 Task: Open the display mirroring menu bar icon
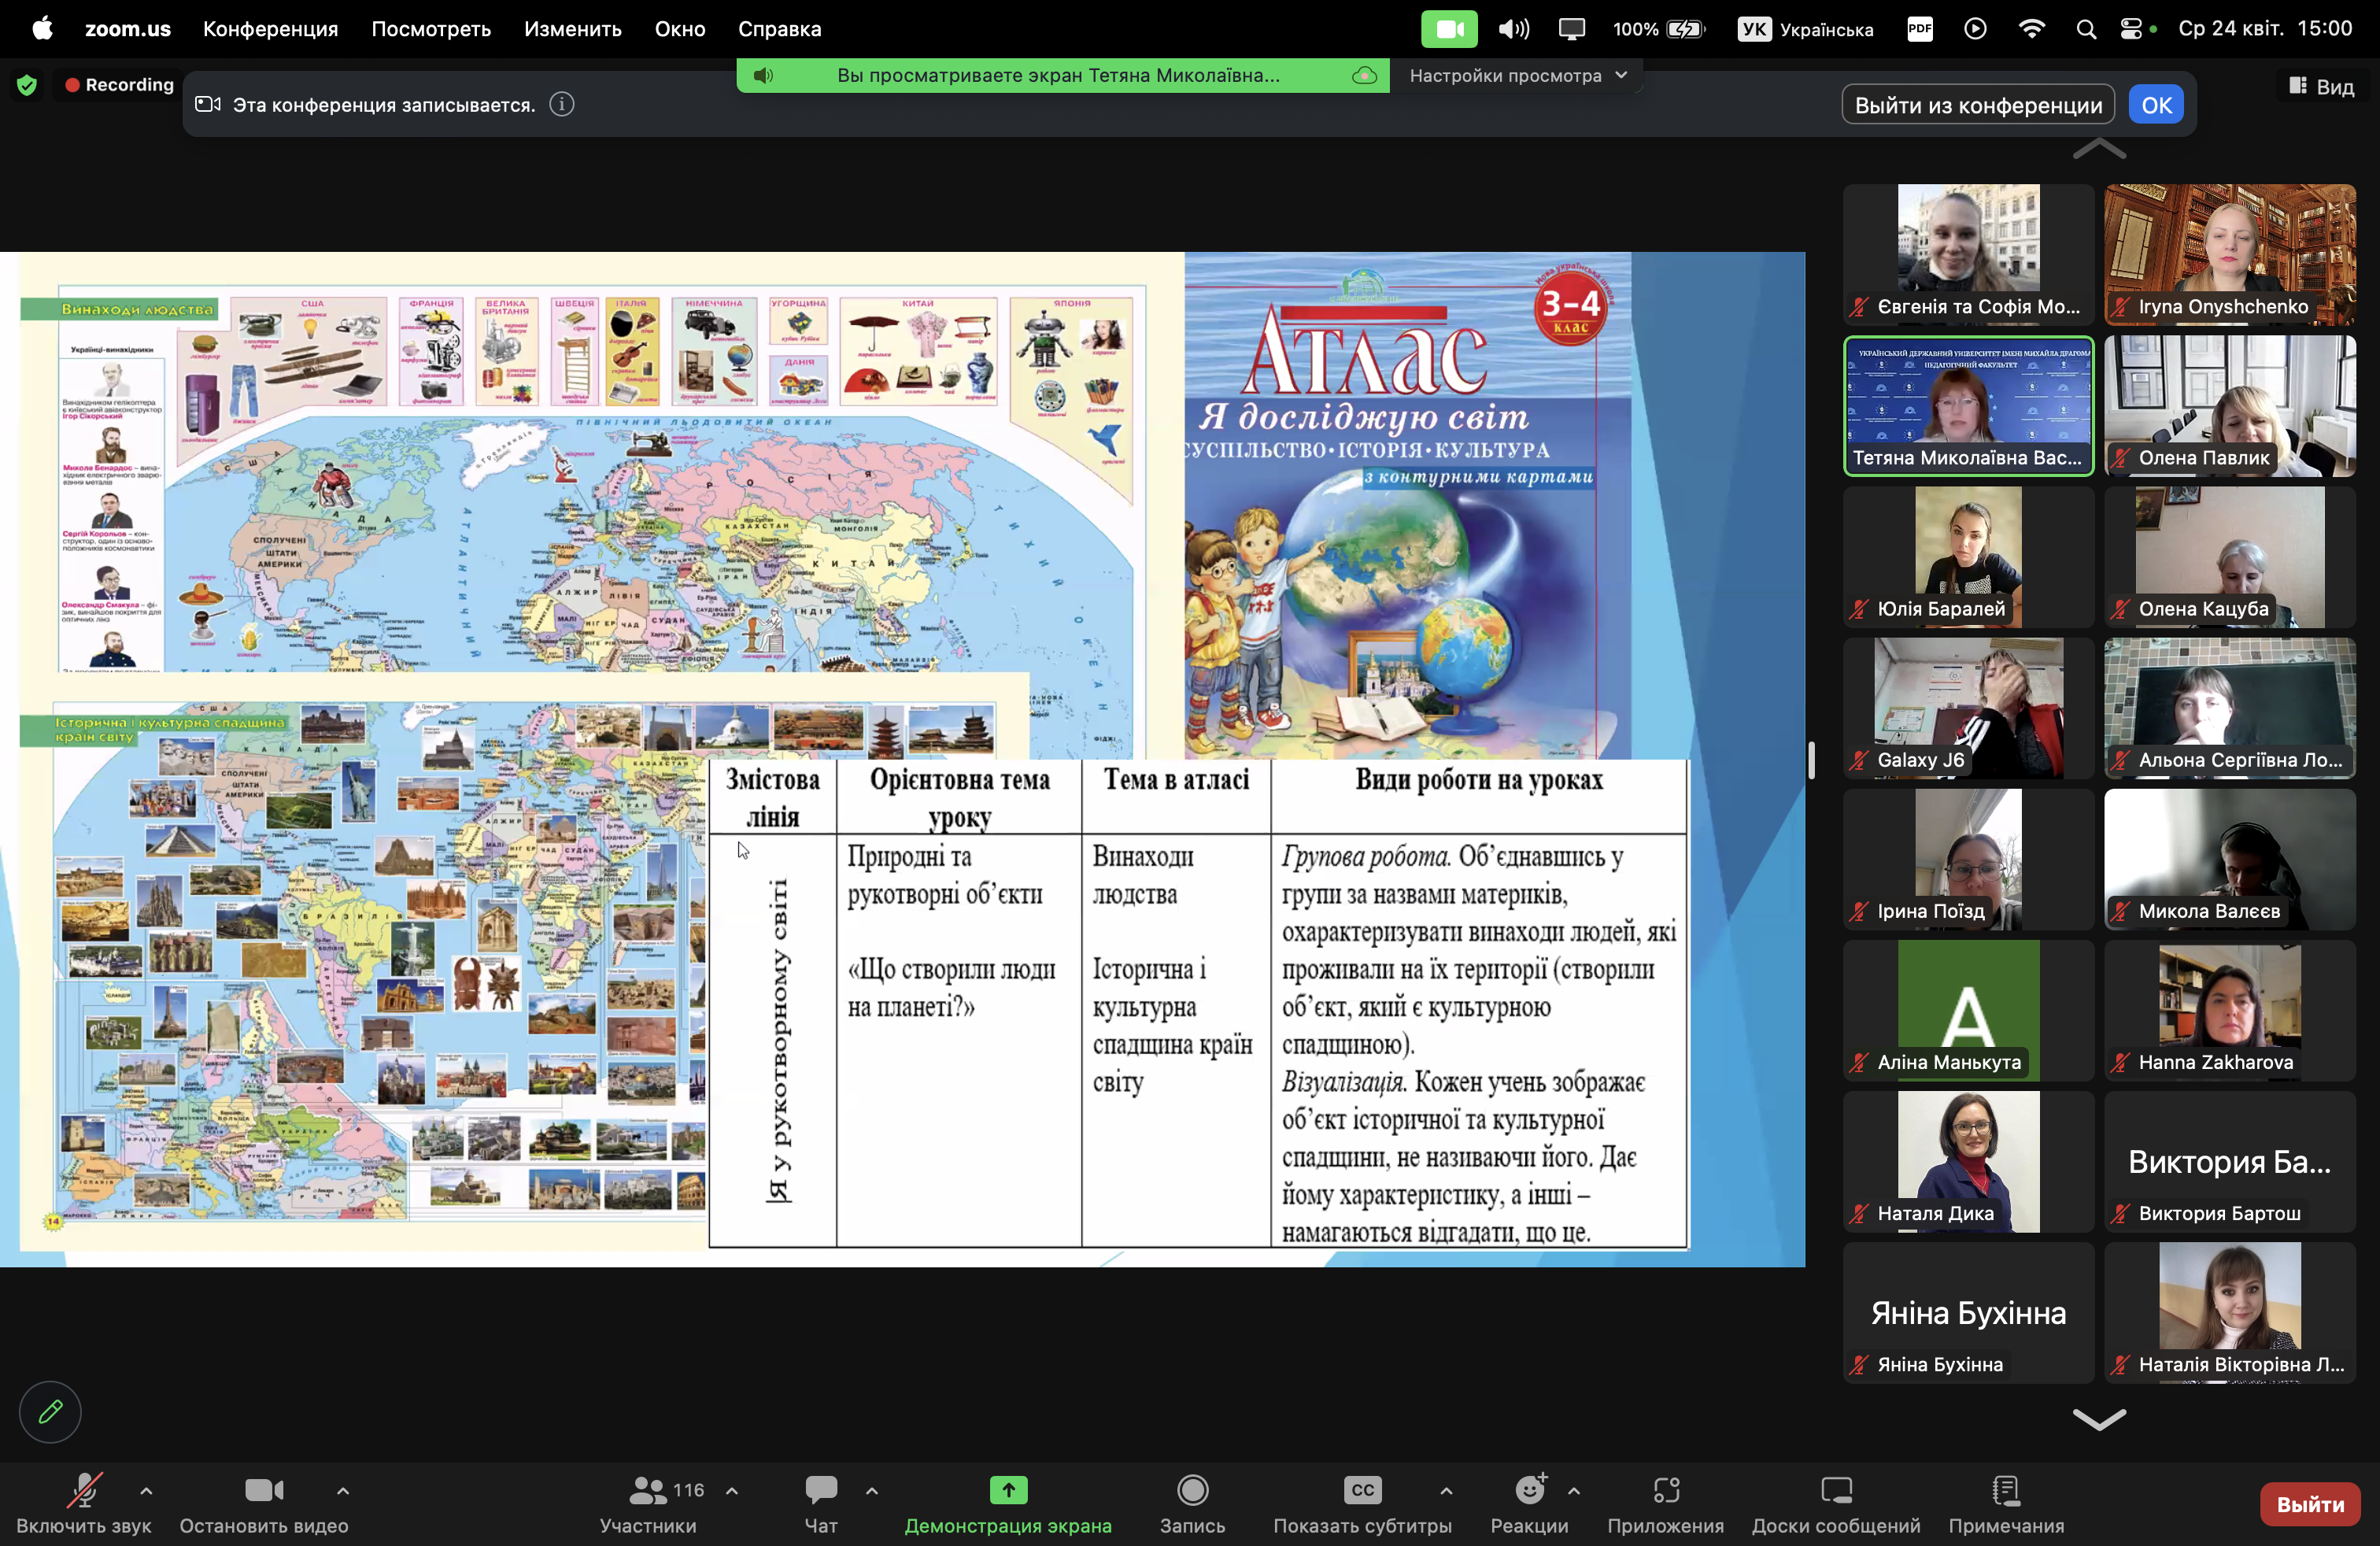[x=1571, y=28]
